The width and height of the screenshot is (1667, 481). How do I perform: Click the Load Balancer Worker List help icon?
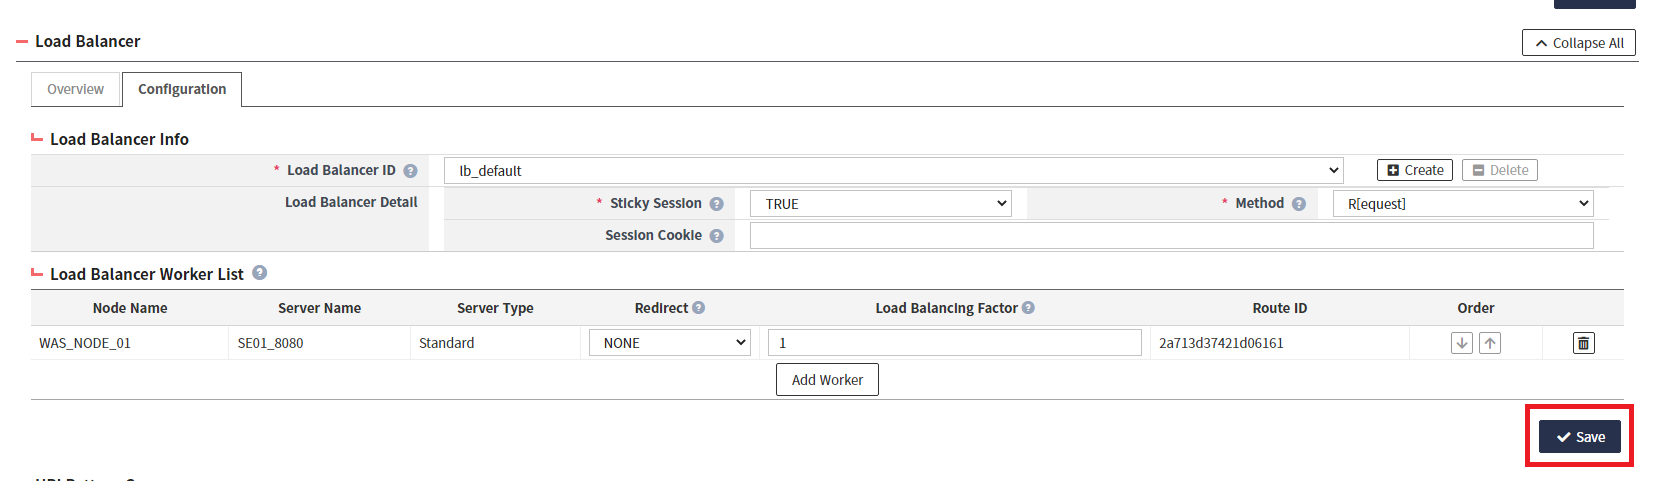pyautogui.click(x=259, y=273)
